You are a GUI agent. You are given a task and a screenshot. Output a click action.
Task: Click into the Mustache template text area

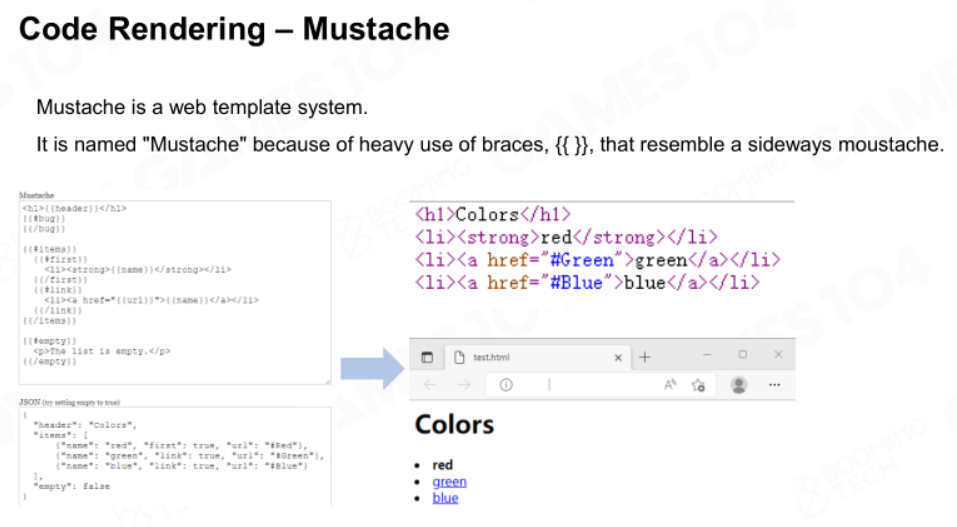[x=175, y=293]
